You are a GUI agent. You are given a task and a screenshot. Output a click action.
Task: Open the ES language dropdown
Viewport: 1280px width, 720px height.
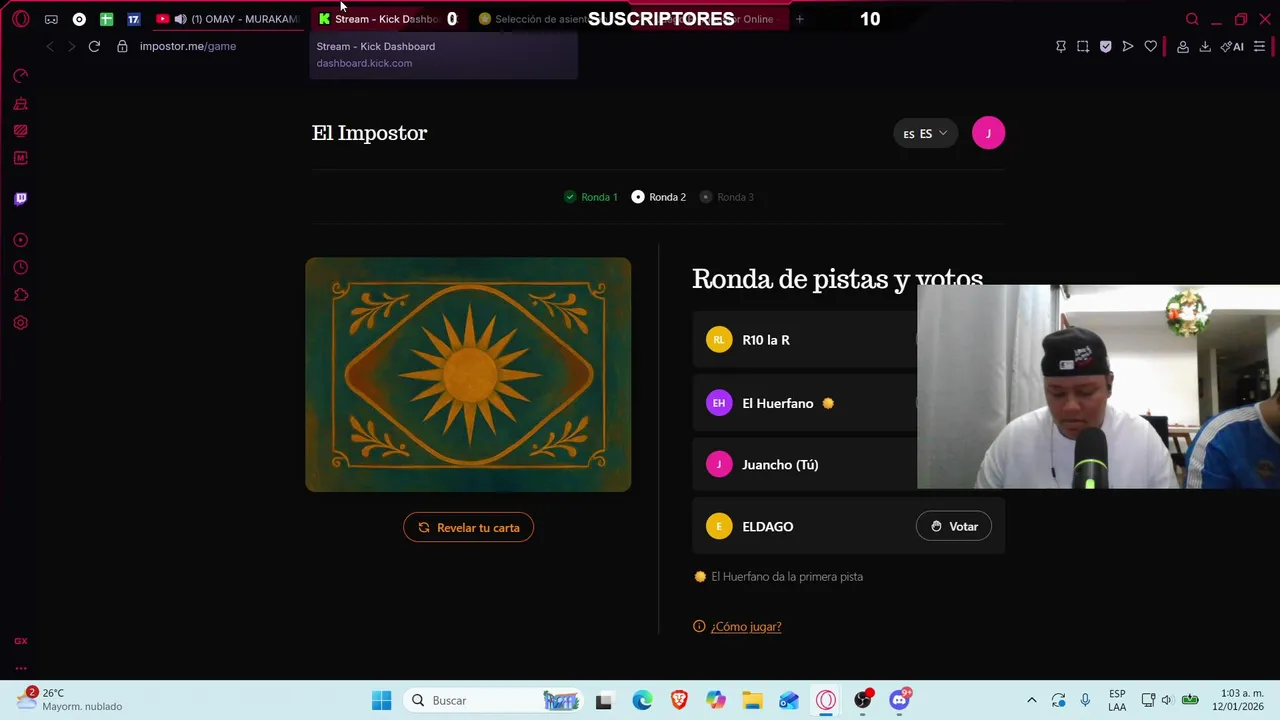(x=925, y=134)
